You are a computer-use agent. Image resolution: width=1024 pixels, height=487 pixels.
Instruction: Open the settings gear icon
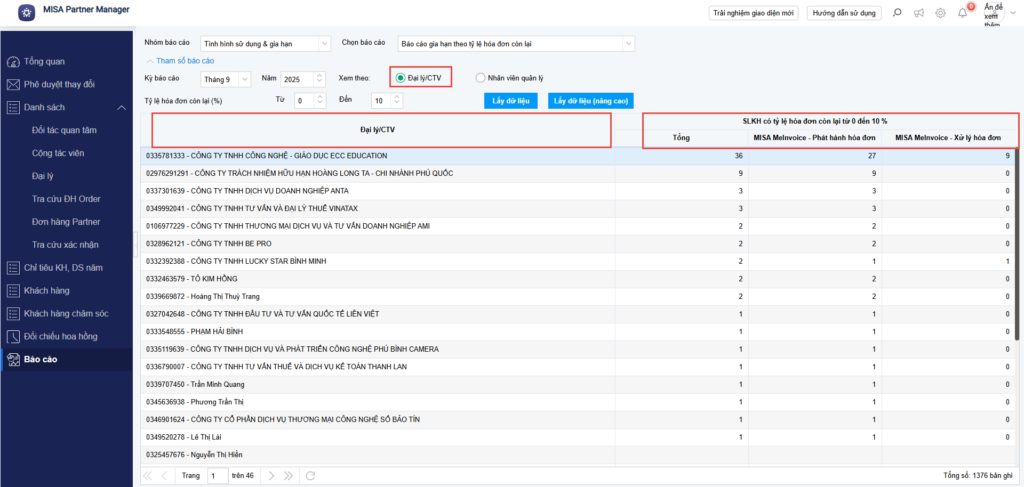pos(940,13)
